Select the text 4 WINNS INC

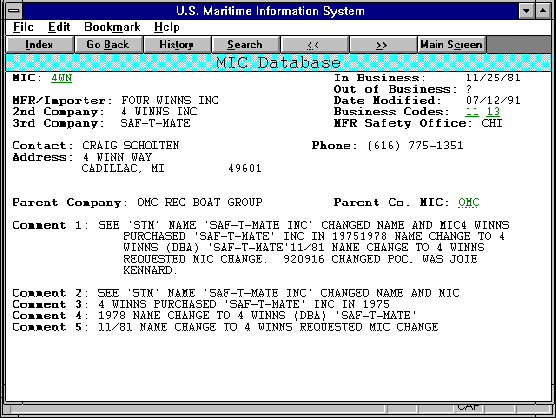click(159, 112)
